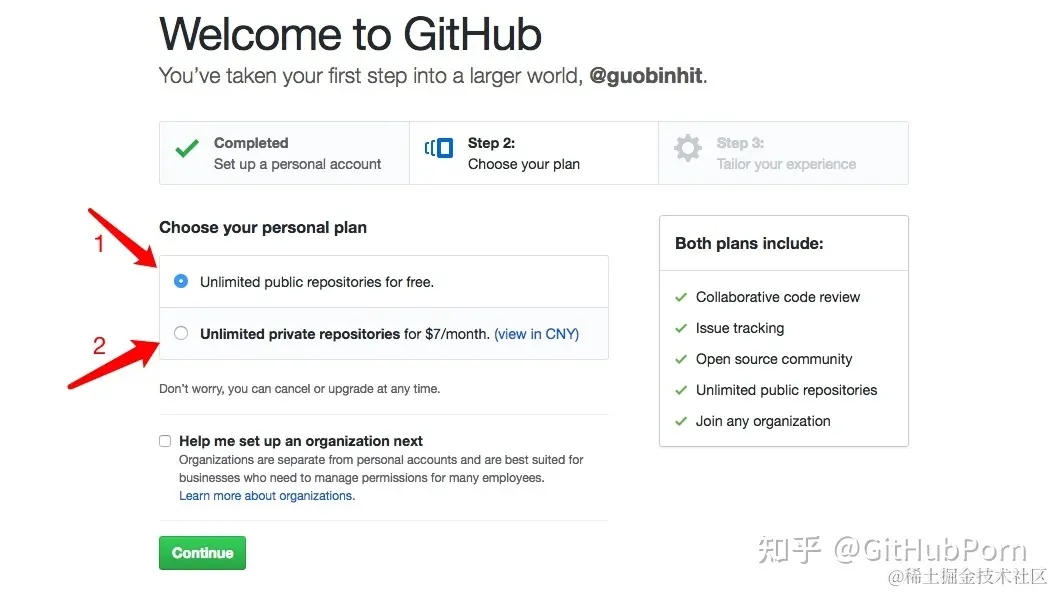This screenshot has width=1054, height=593.
Task: Click the Both plans include heading
Action: click(x=749, y=243)
